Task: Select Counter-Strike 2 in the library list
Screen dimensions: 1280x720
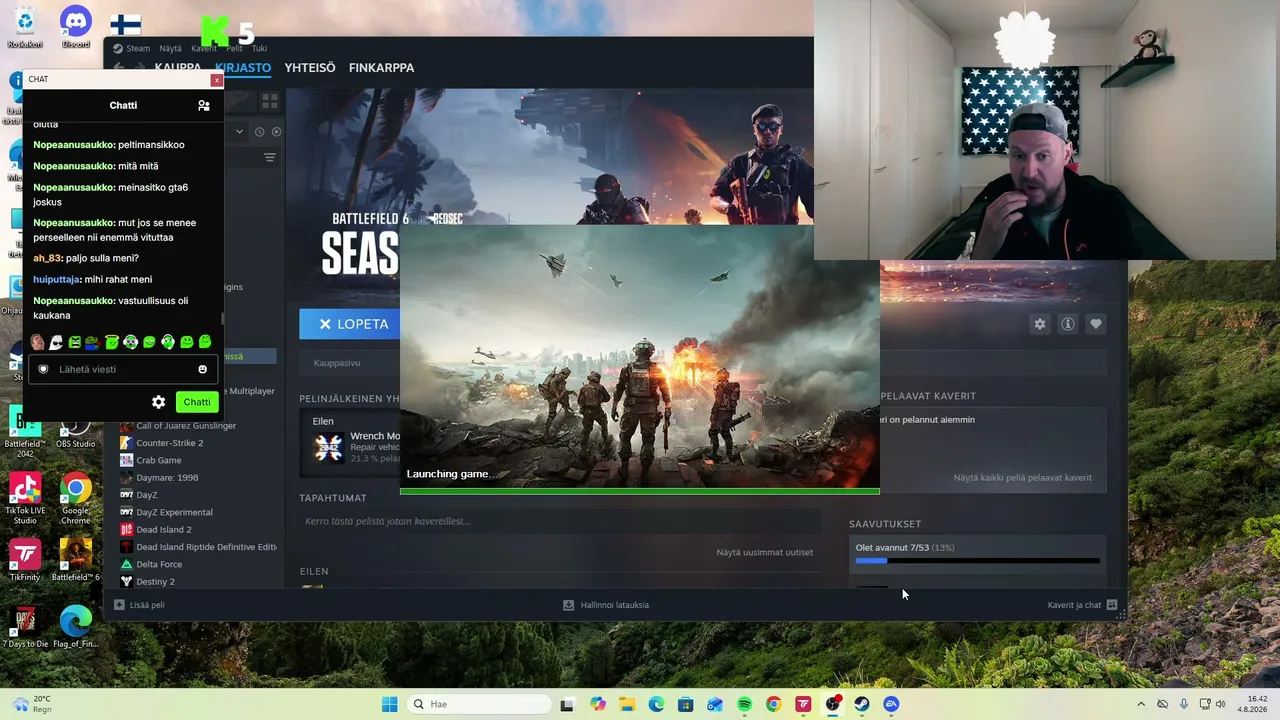Action: pos(169,443)
